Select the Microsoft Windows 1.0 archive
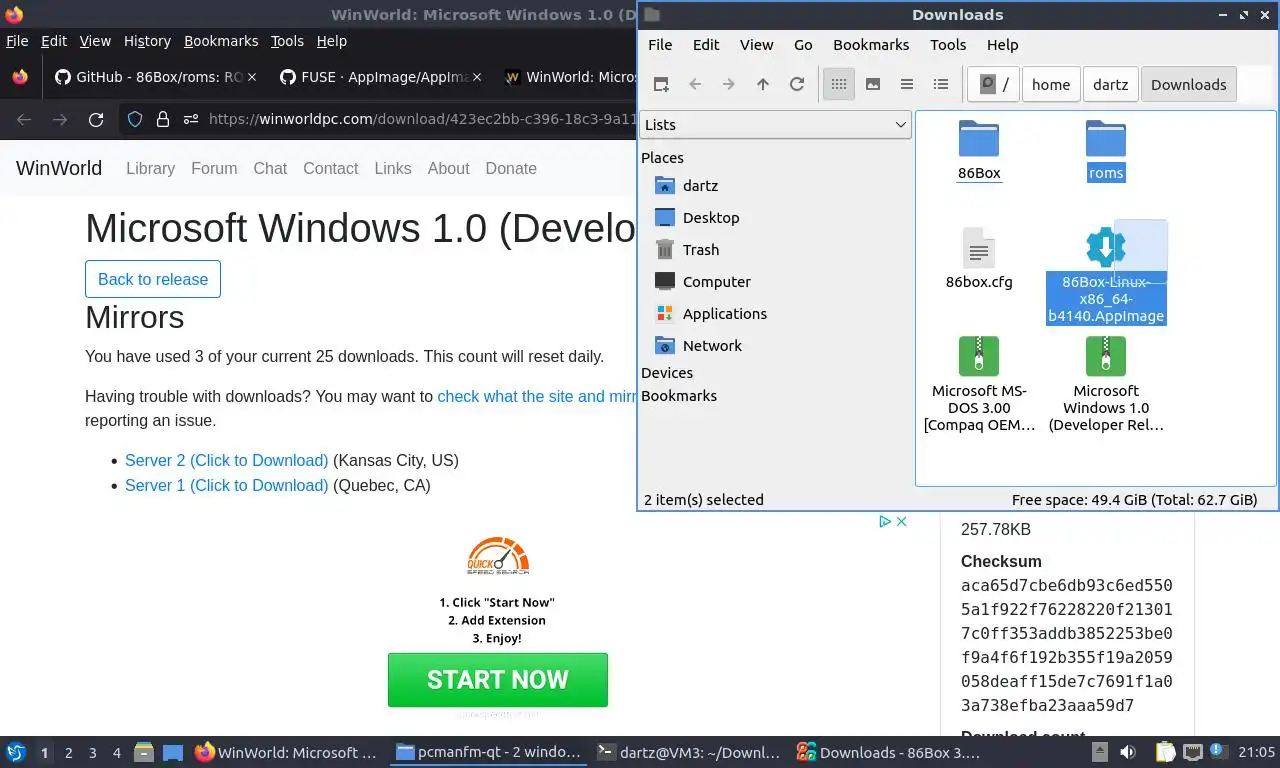The height and width of the screenshot is (768, 1280). [1106, 384]
